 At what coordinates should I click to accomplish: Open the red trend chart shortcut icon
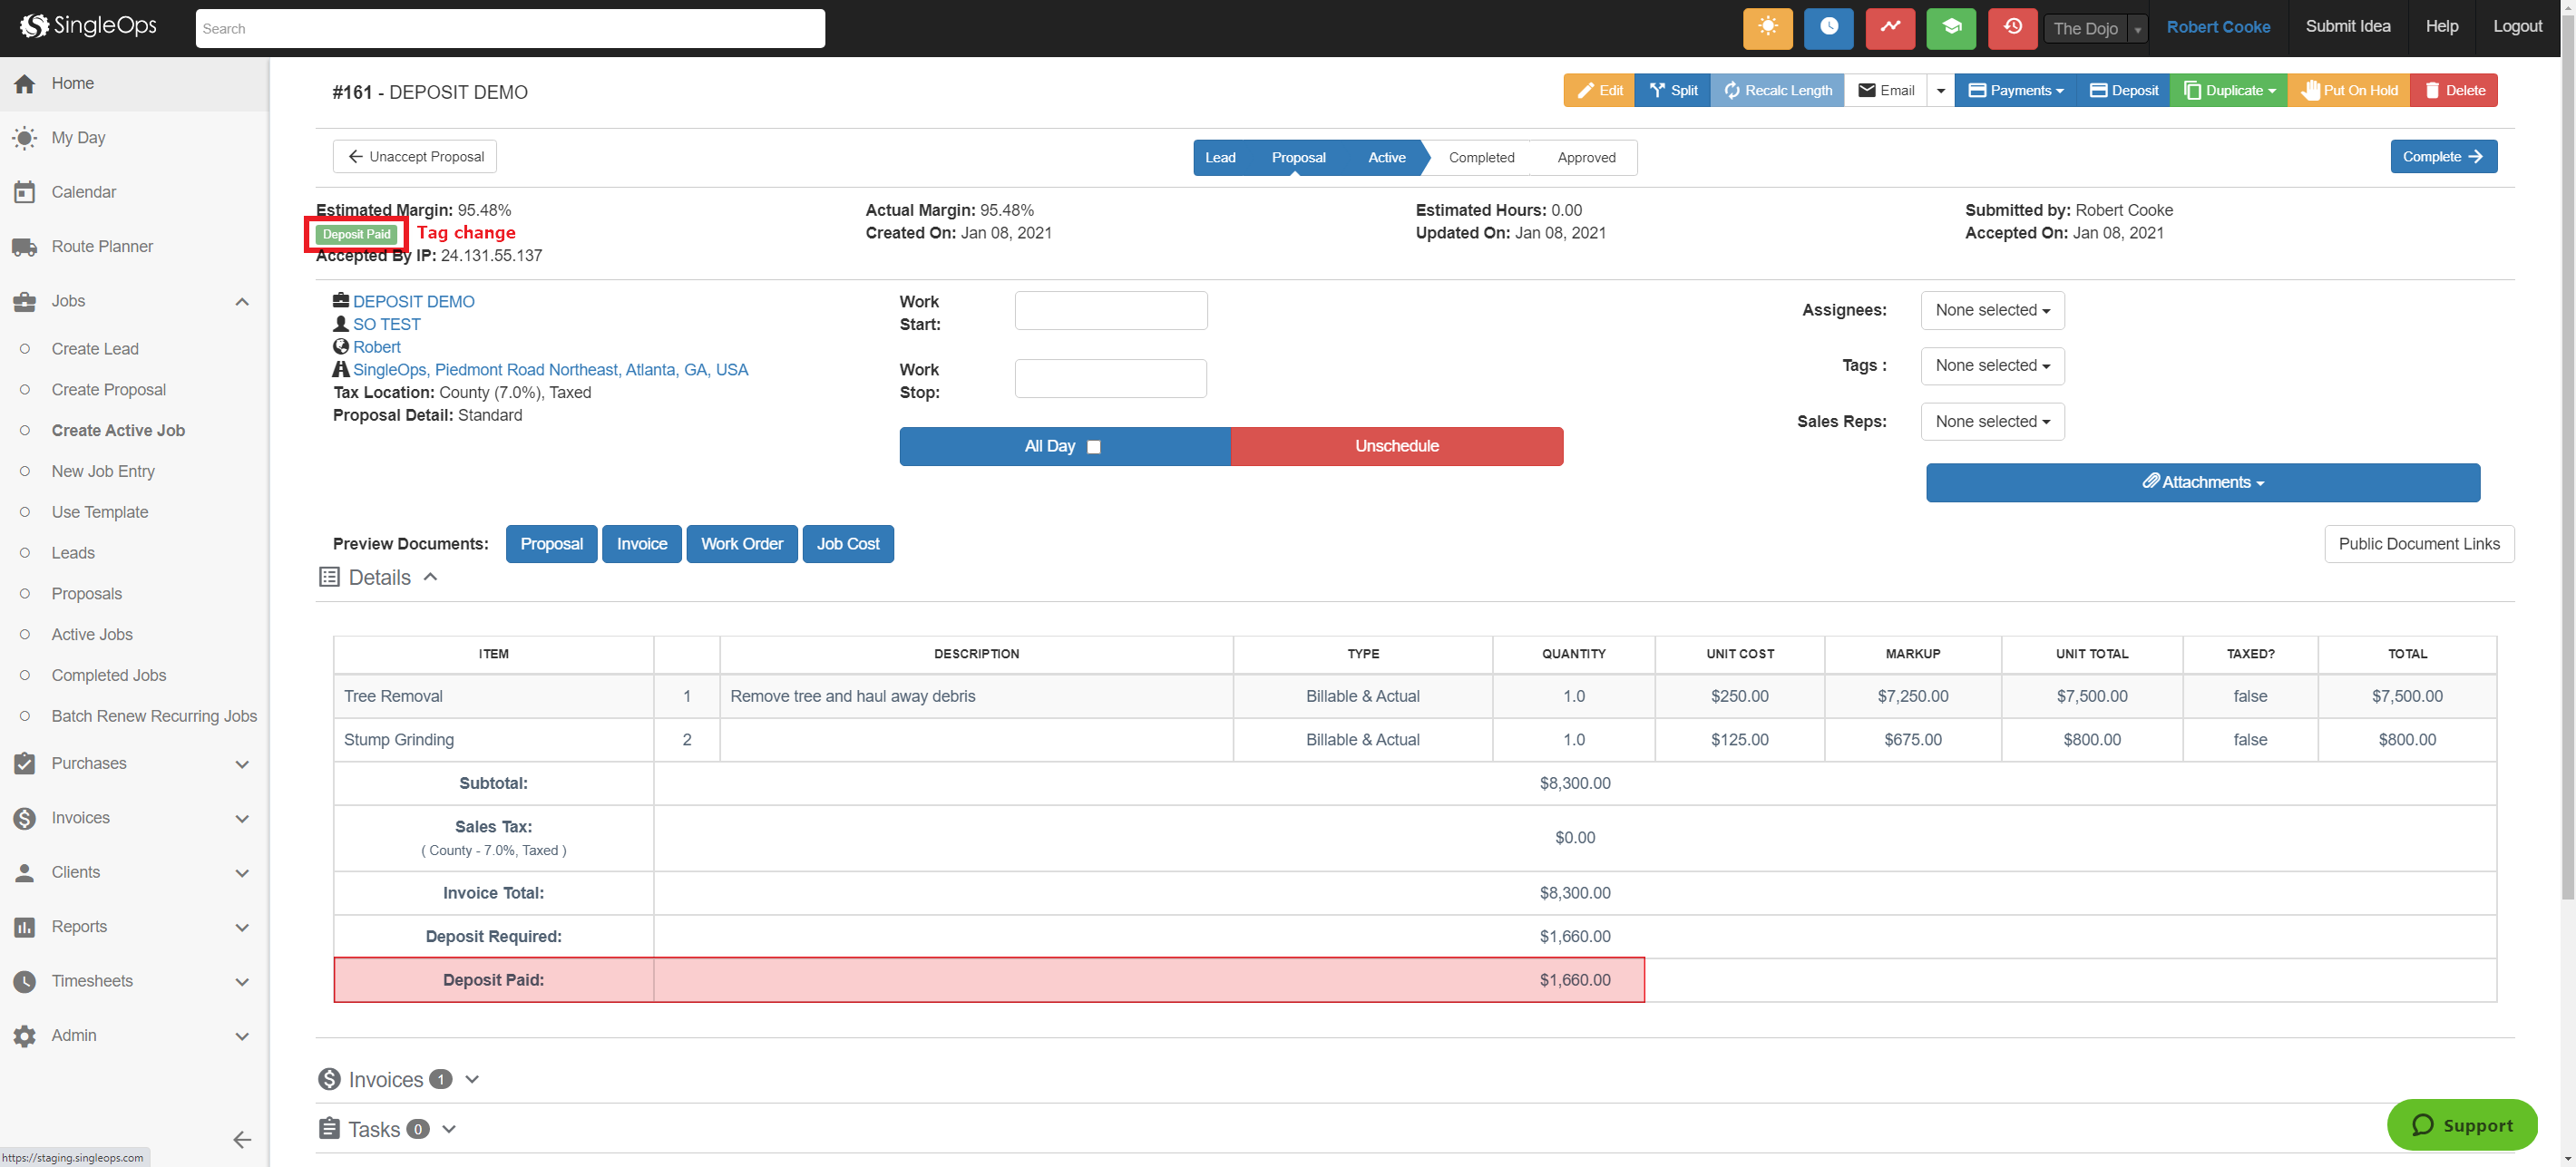(x=1889, y=28)
